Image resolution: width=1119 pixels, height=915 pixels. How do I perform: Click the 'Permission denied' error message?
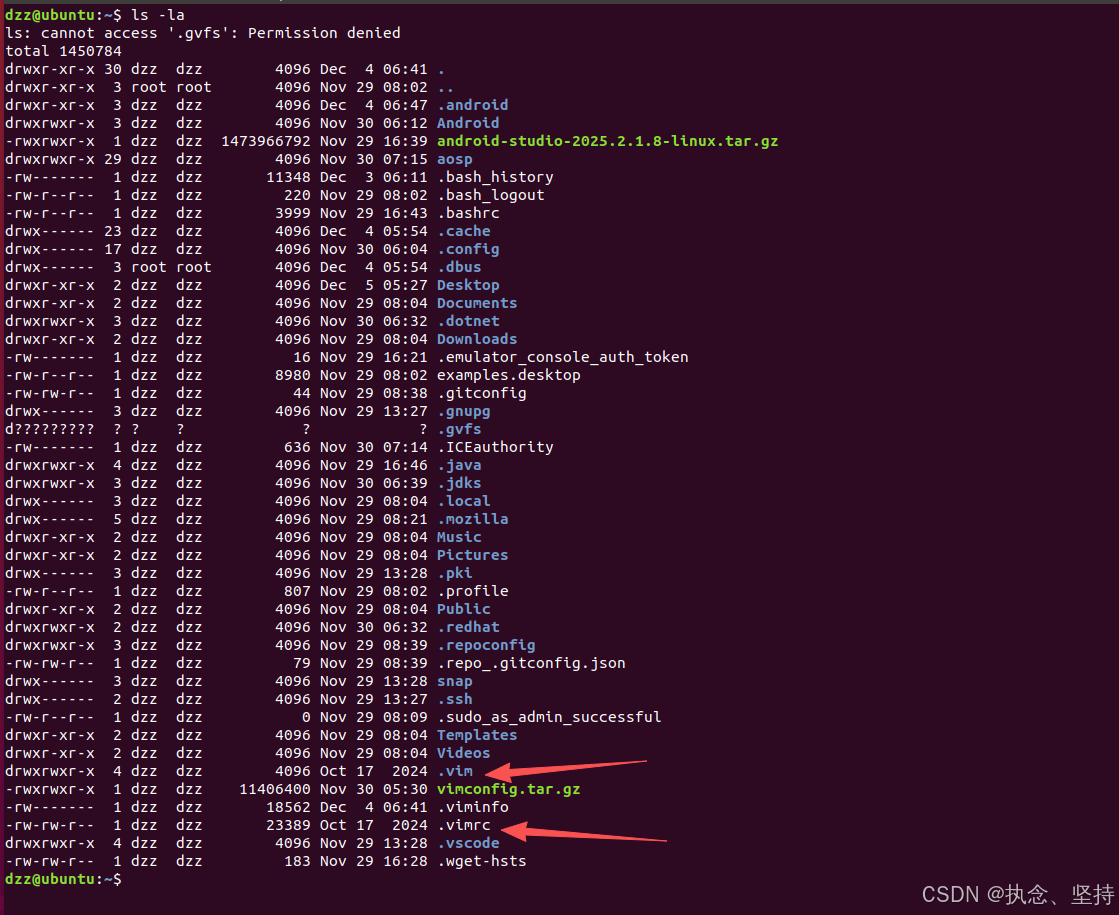[x=324, y=33]
